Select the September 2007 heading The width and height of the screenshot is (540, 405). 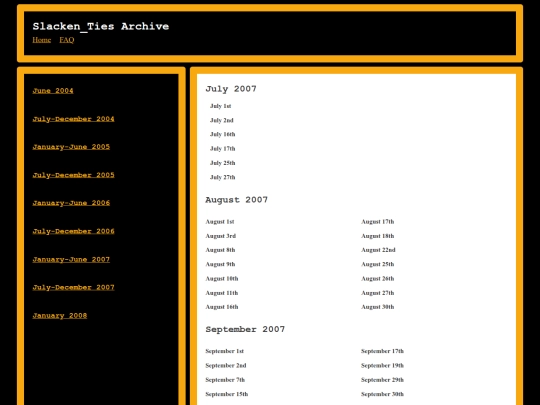tap(245, 329)
